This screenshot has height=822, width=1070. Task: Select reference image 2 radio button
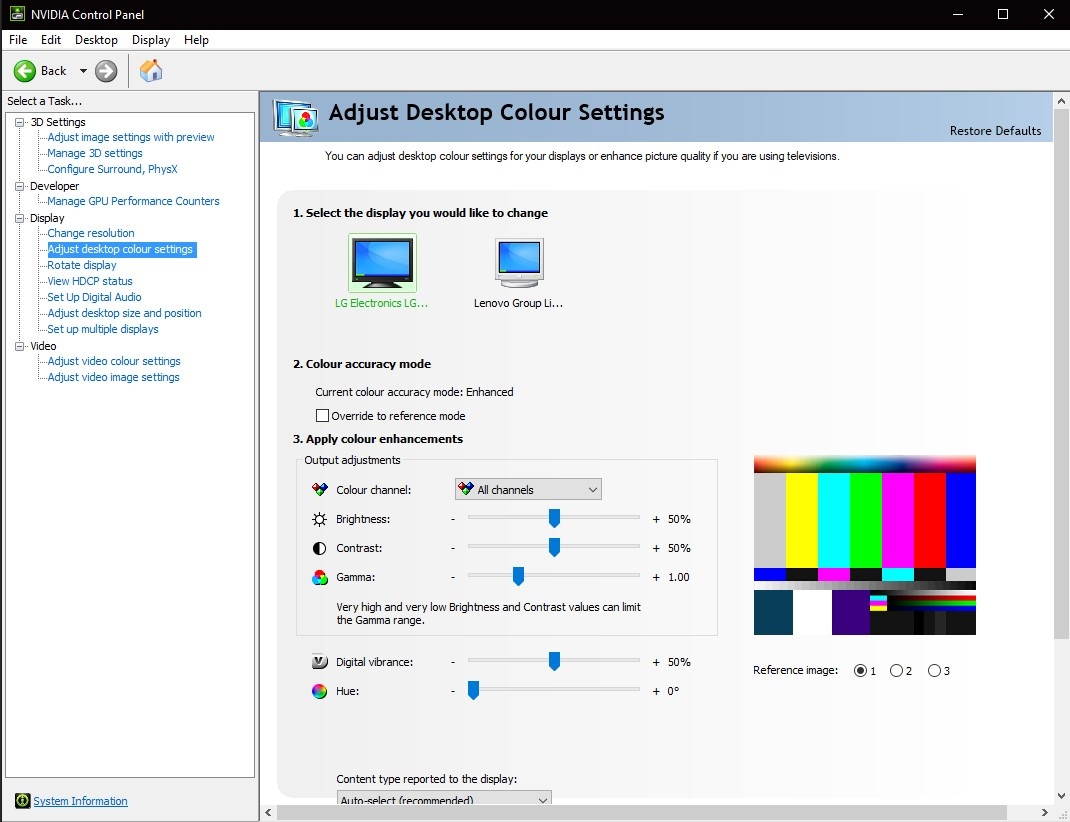896,671
